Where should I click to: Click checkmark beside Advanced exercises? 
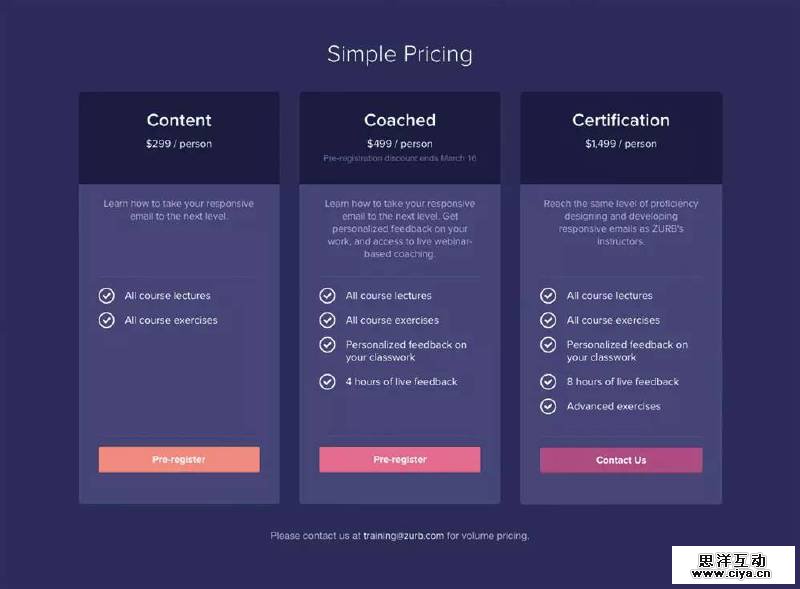tap(548, 406)
